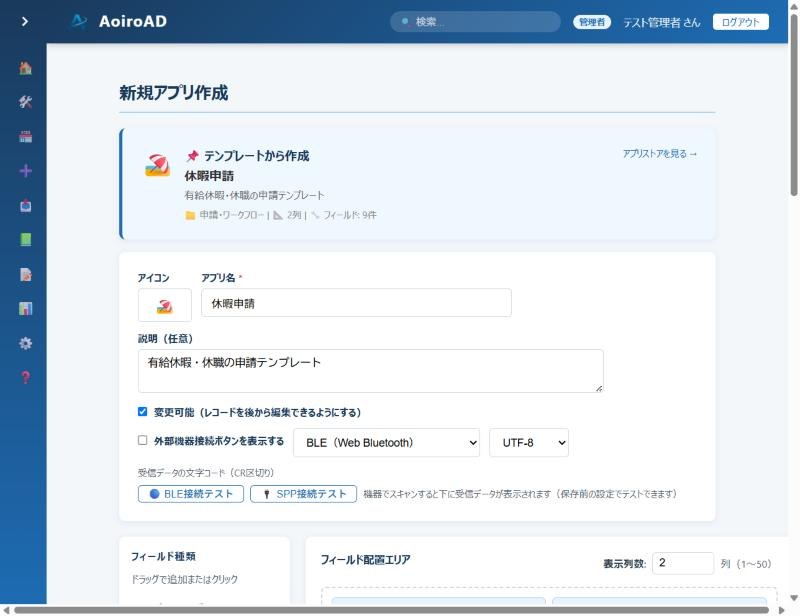Click the アプリ名 field containing 休暇申請

tap(356, 303)
